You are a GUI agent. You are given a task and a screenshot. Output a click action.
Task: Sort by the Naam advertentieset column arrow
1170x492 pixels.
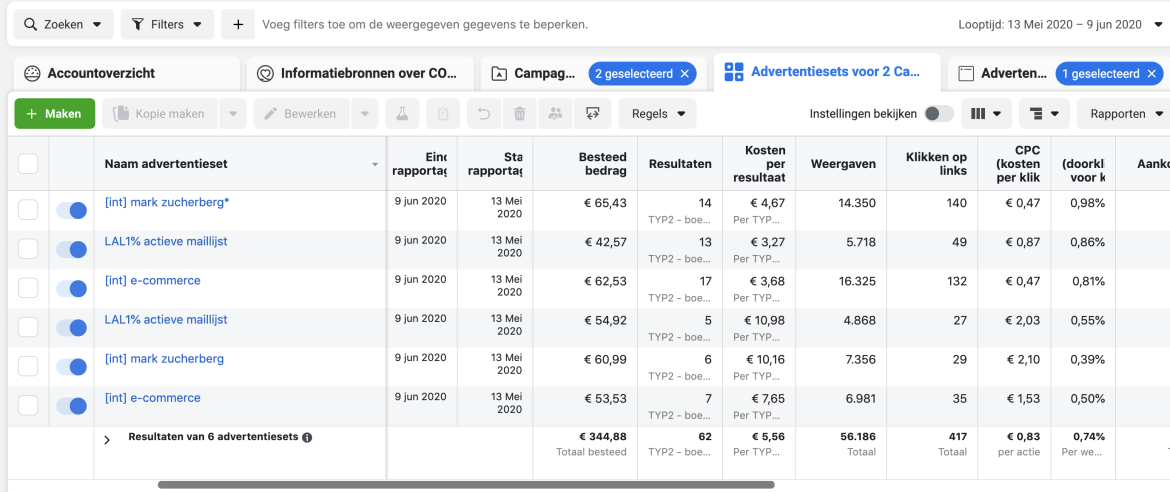[375, 164]
